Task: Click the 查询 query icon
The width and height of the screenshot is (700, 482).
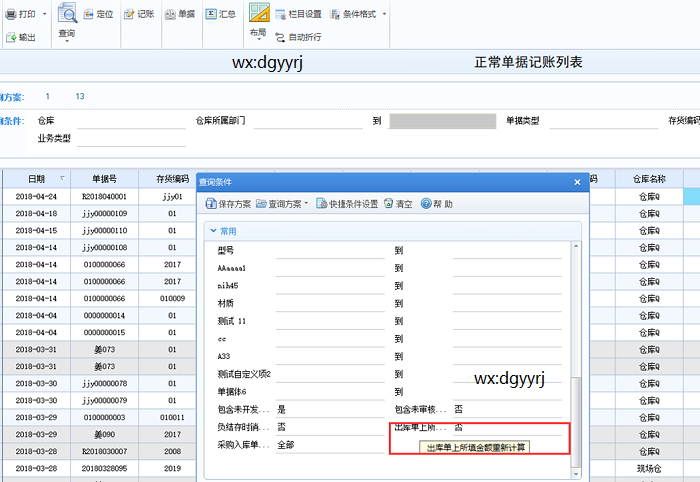Action: [x=67, y=13]
